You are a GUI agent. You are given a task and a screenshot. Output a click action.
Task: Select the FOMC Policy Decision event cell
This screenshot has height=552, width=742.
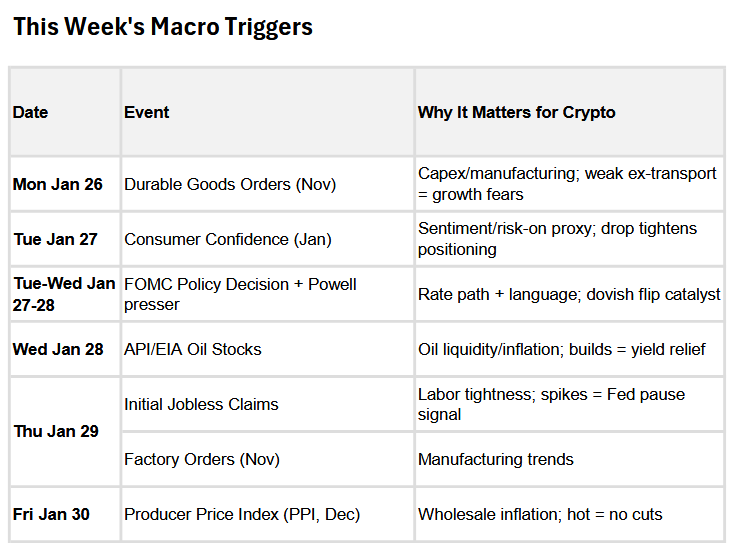(240, 294)
